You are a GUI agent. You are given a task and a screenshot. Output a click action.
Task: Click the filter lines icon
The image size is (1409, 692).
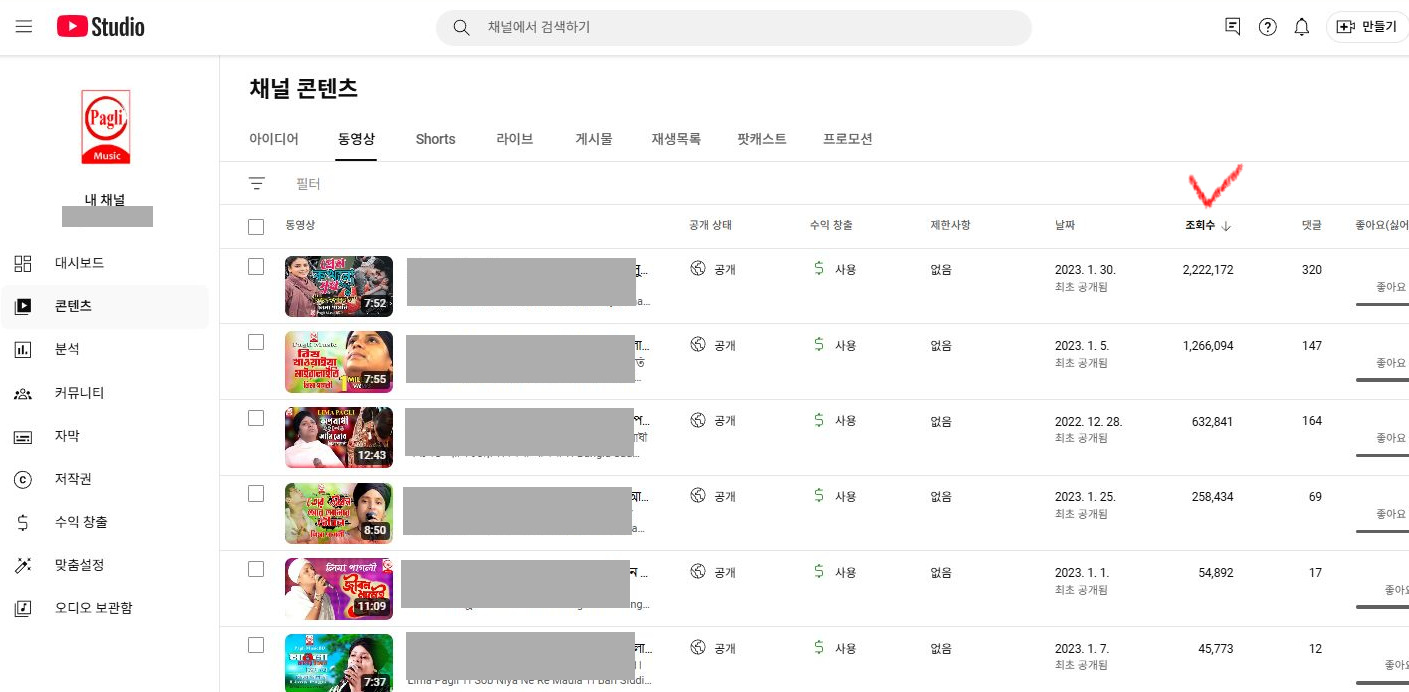(257, 184)
